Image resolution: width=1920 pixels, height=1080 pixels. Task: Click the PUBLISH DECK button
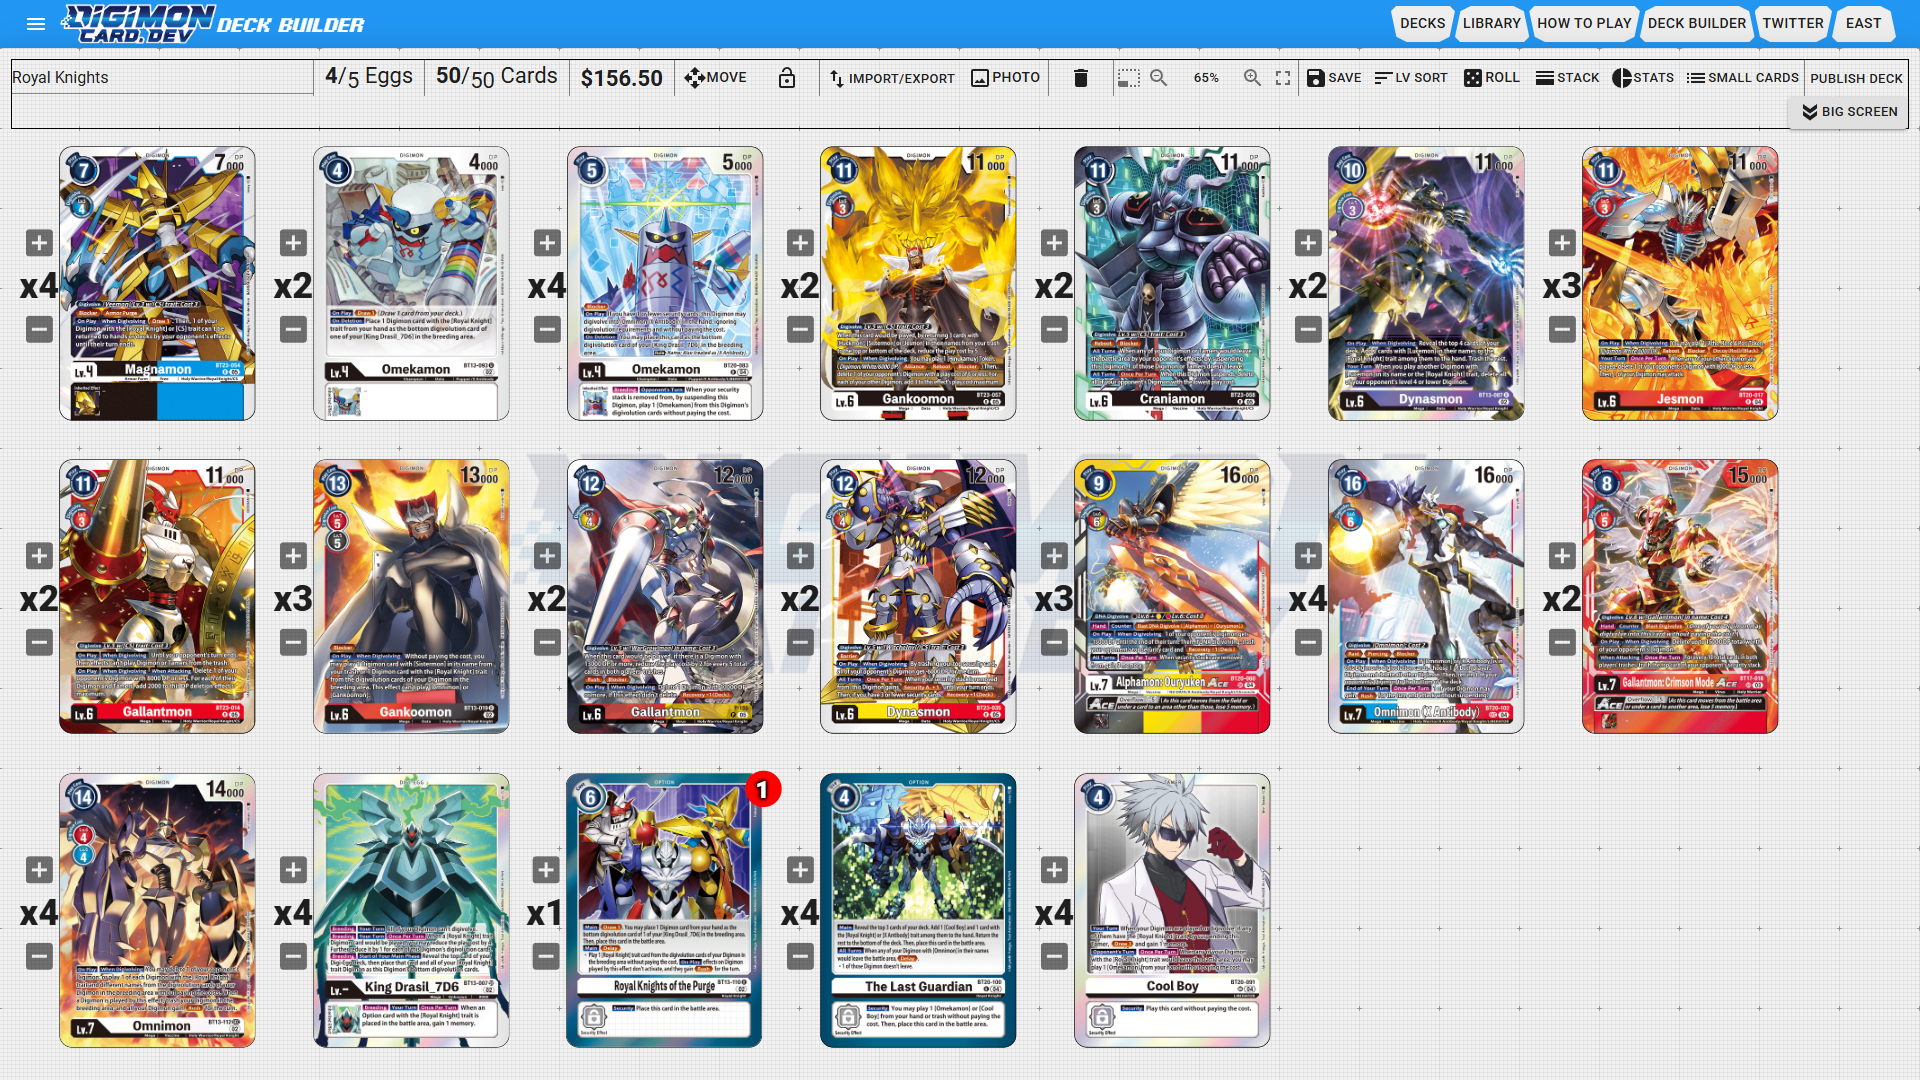tap(1856, 78)
